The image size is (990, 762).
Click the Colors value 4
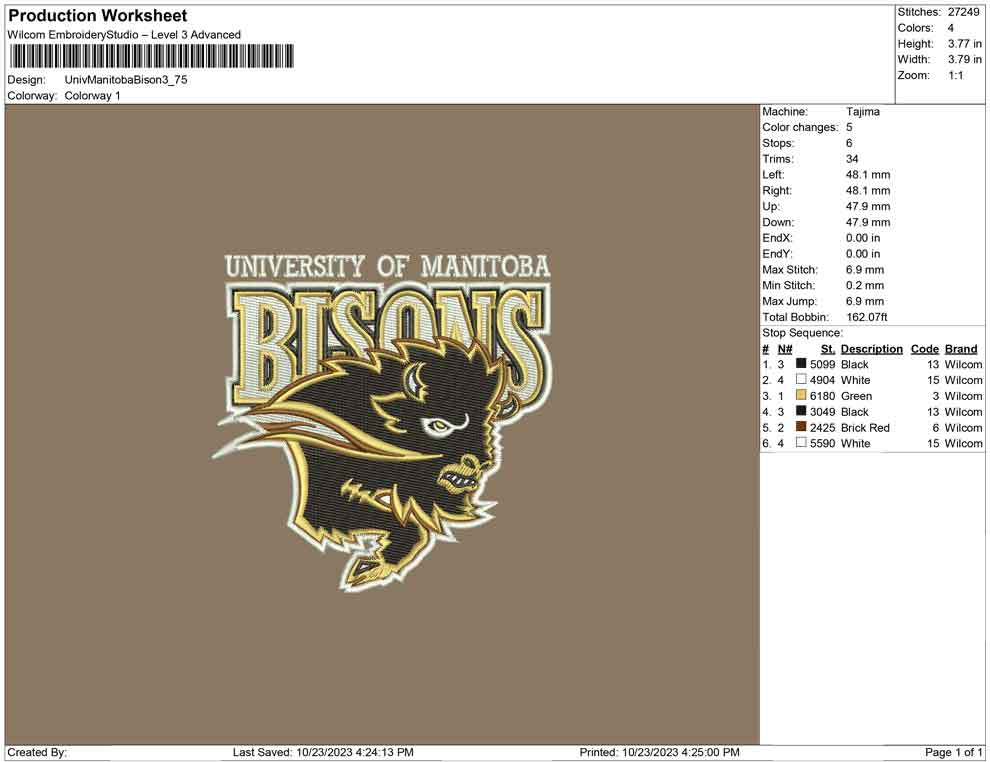click(x=950, y=28)
